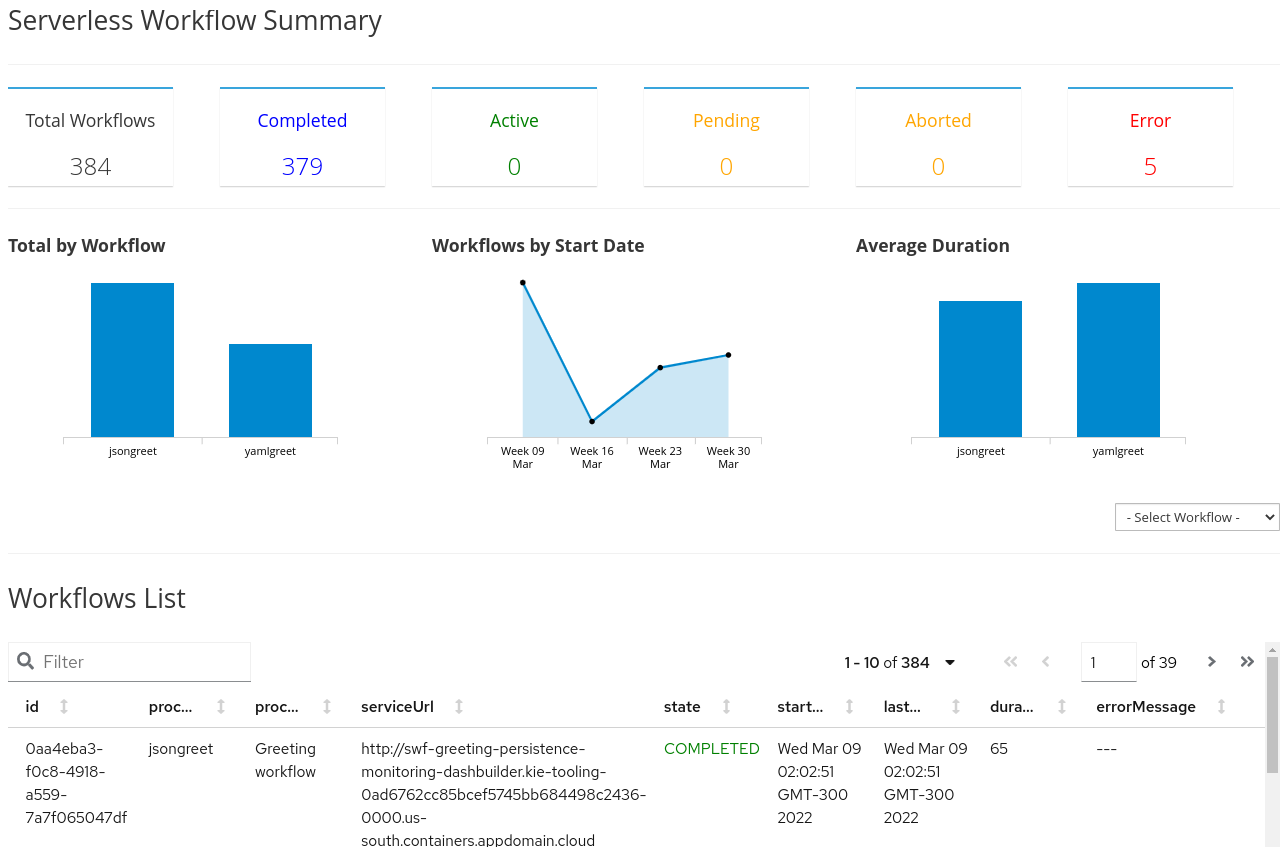Open the Error workflows card
Image resolution: width=1280 pixels, height=847 pixels.
(1150, 137)
